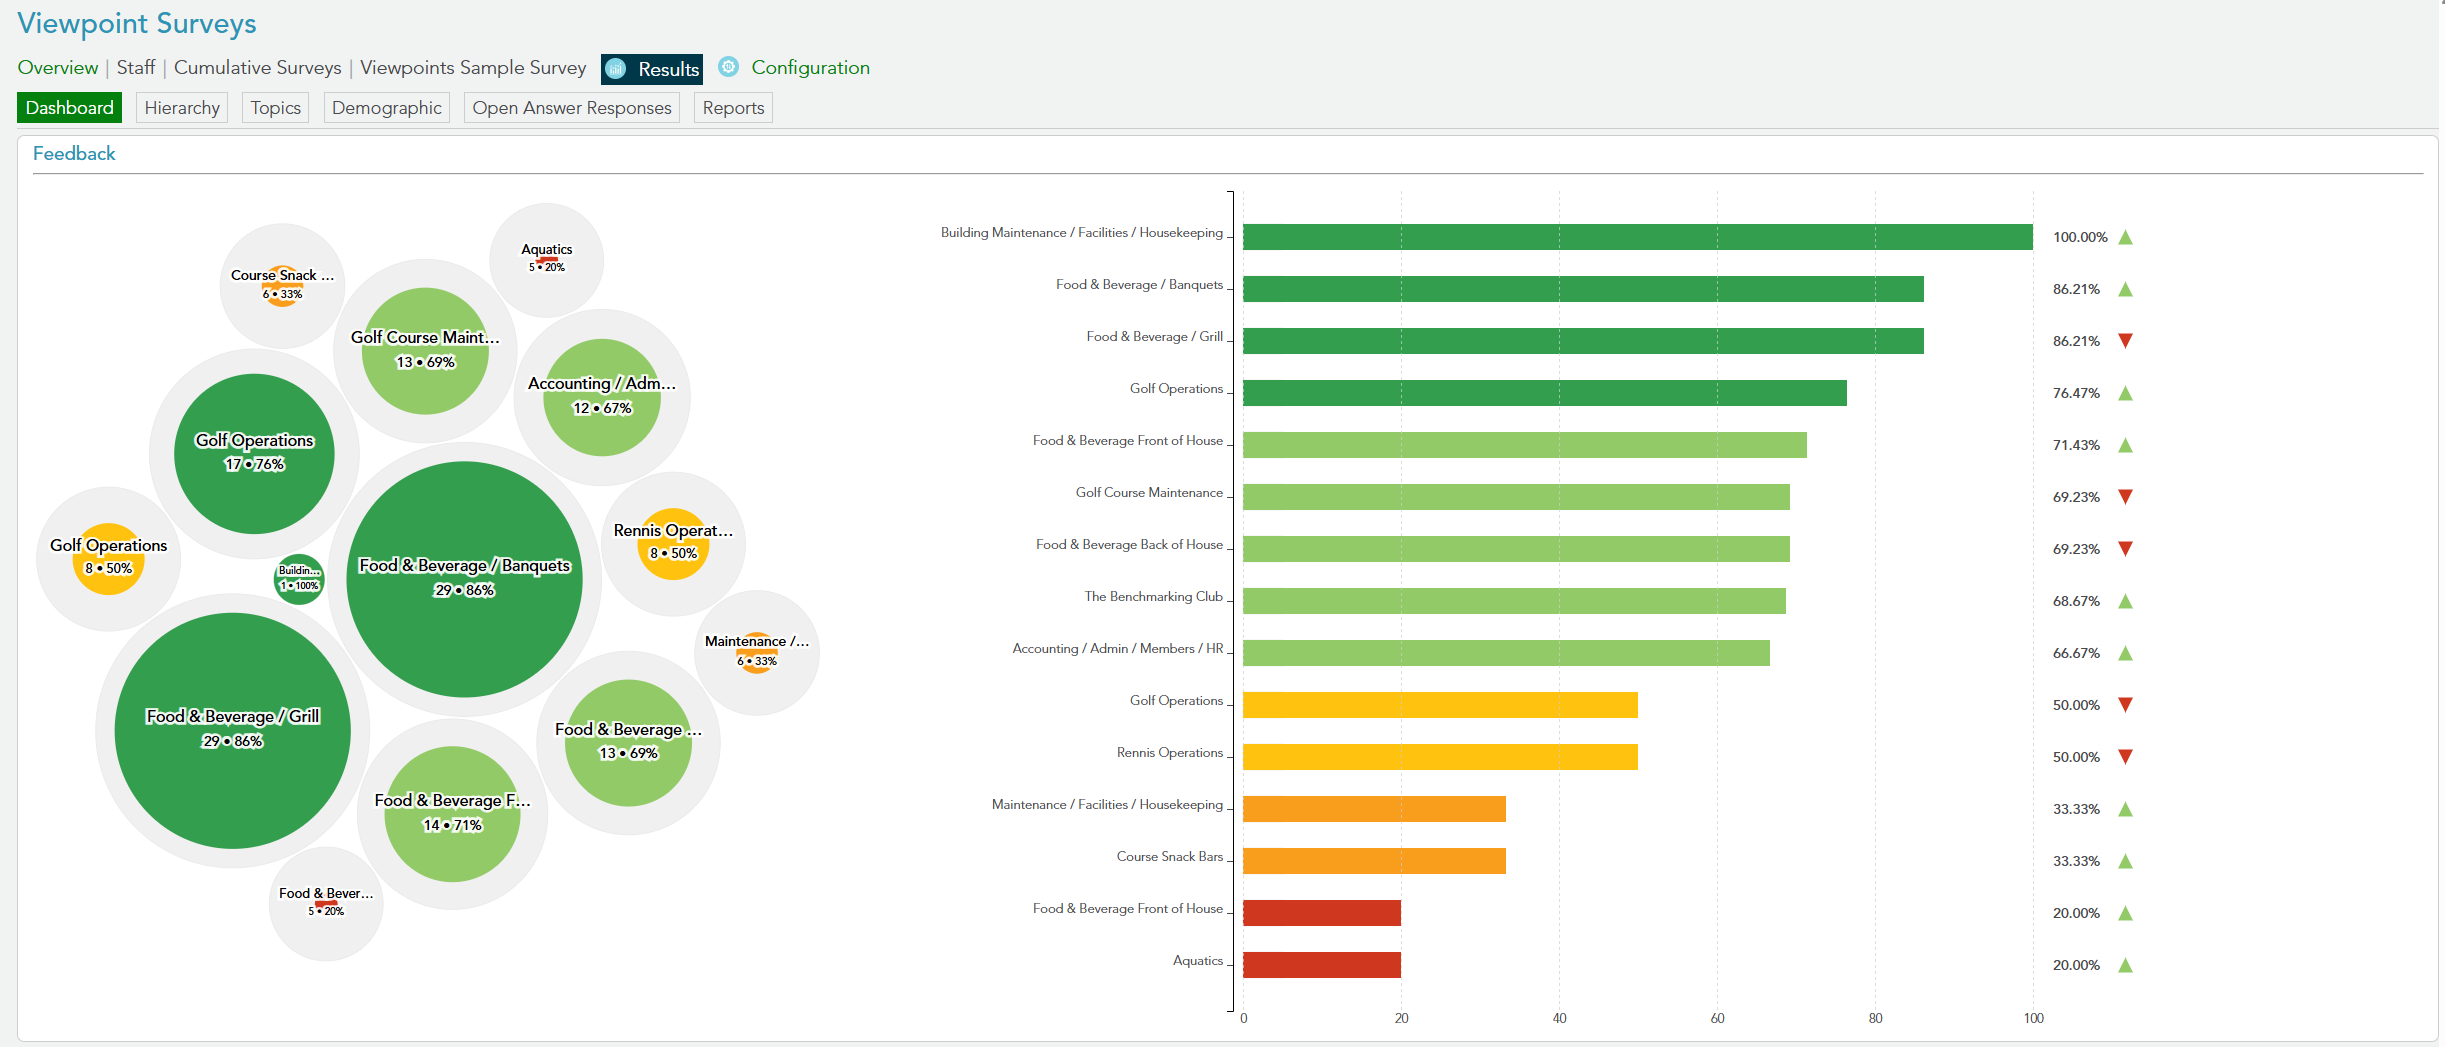Screen dimensions: 2445x1047
Task: Click the yellow Rennis Operations bar
Action: pos(1439,757)
